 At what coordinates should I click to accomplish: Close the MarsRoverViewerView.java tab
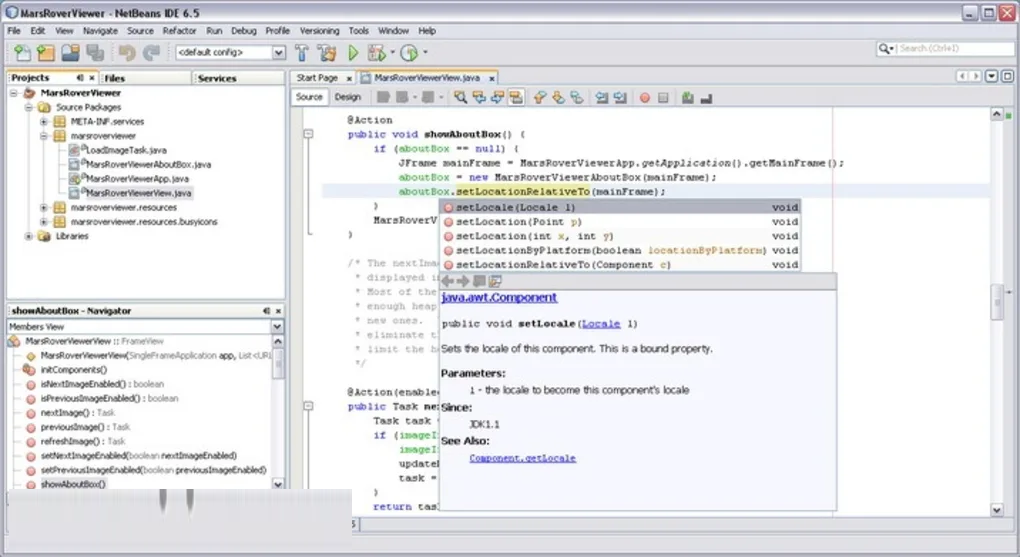[x=492, y=78]
